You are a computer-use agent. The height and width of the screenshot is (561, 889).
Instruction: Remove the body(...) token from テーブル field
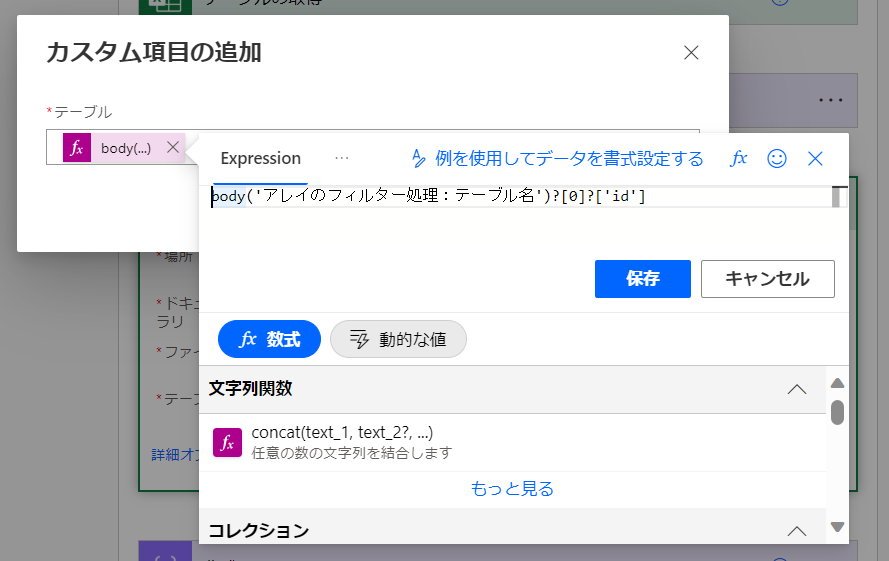point(173,147)
